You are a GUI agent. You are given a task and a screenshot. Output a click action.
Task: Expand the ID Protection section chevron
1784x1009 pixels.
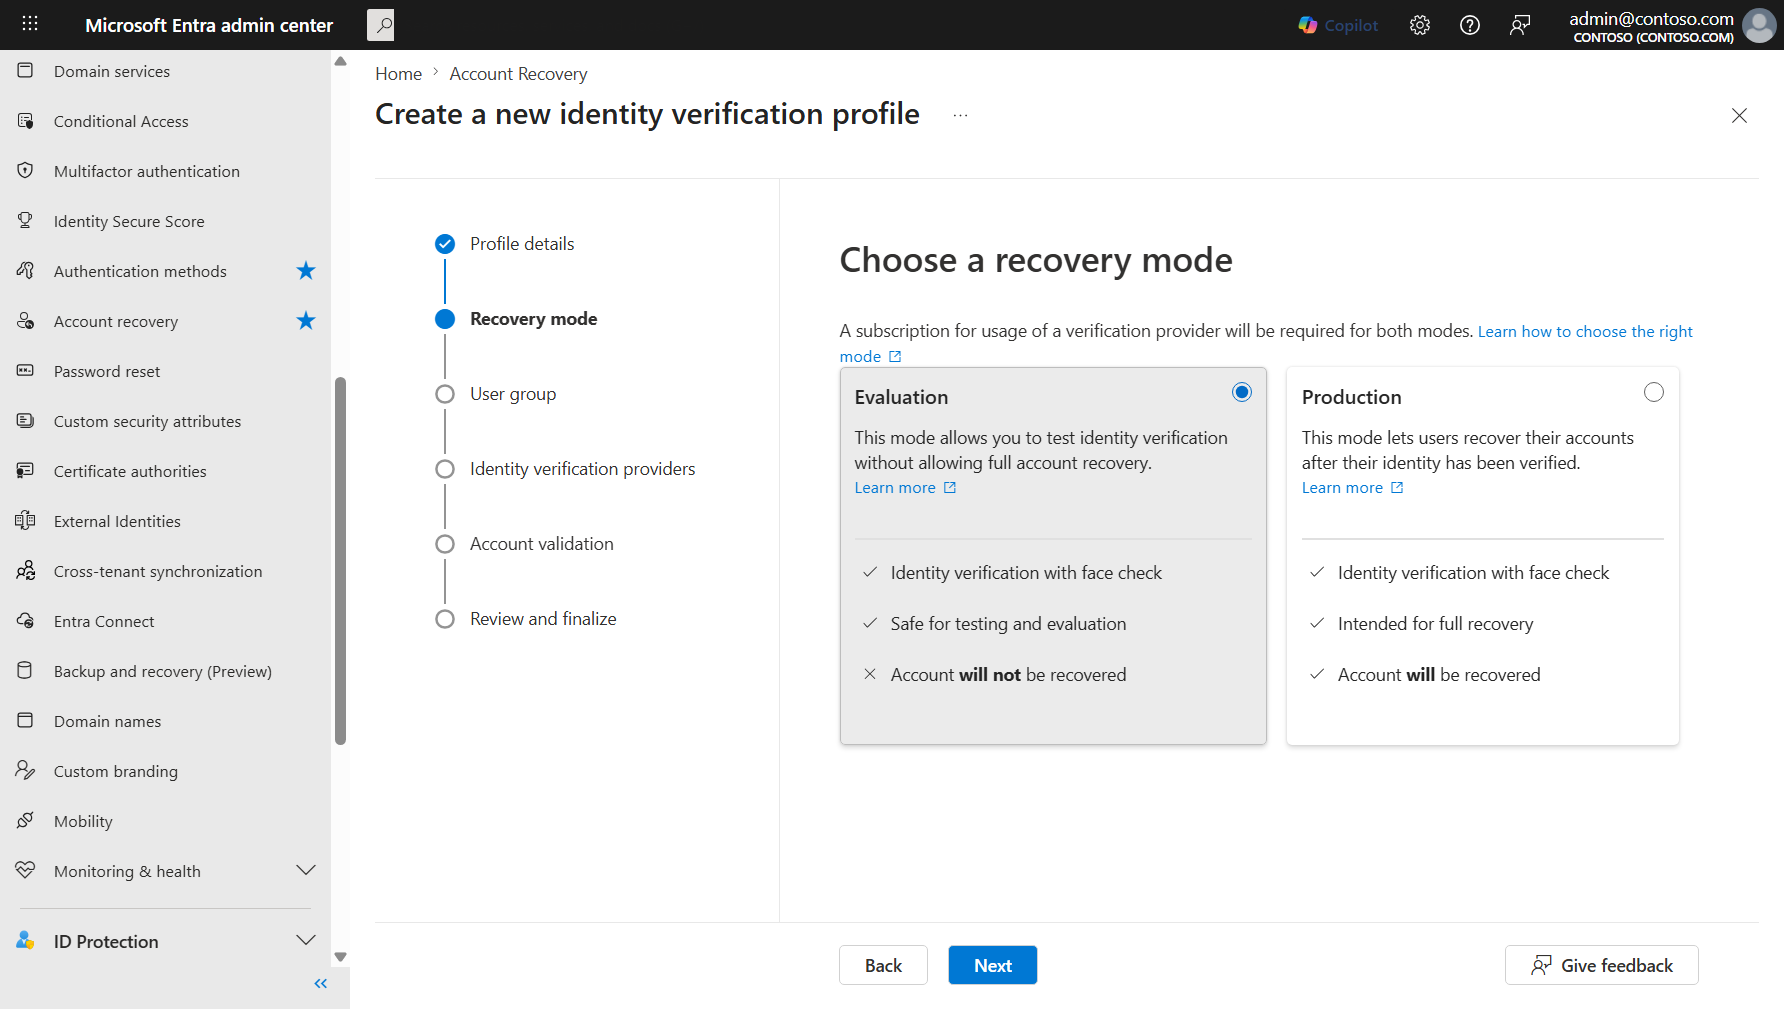306,941
